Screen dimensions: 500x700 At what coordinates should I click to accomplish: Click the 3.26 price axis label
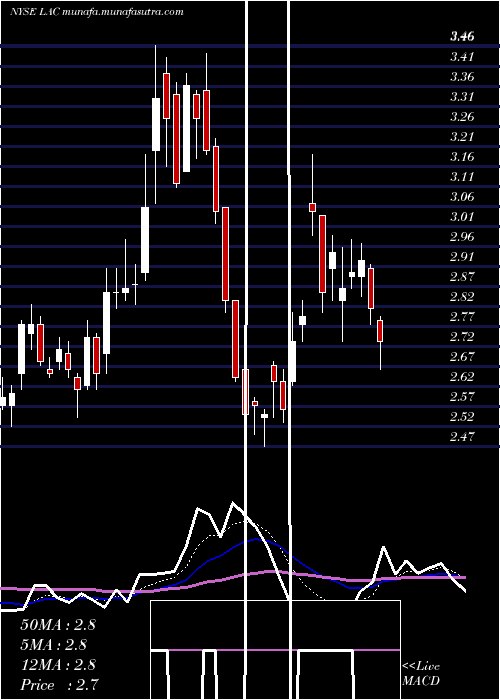click(462, 117)
